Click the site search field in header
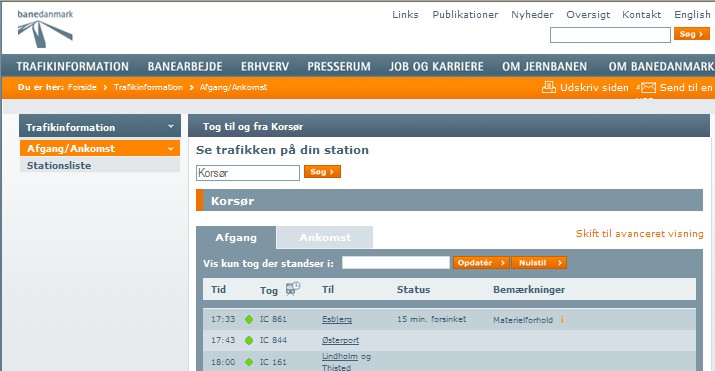715x371 pixels. [x=610, y=35]
